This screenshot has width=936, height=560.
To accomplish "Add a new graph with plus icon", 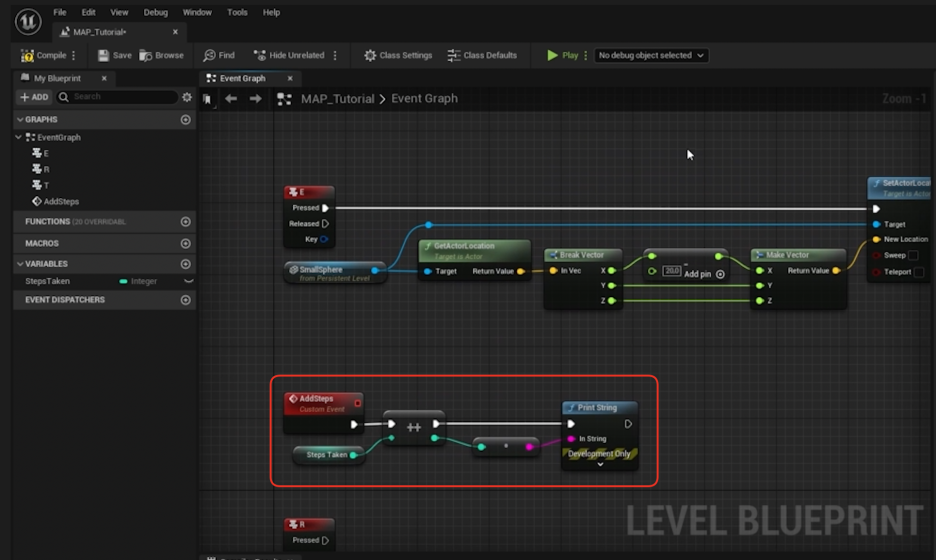I will (186, 119).
